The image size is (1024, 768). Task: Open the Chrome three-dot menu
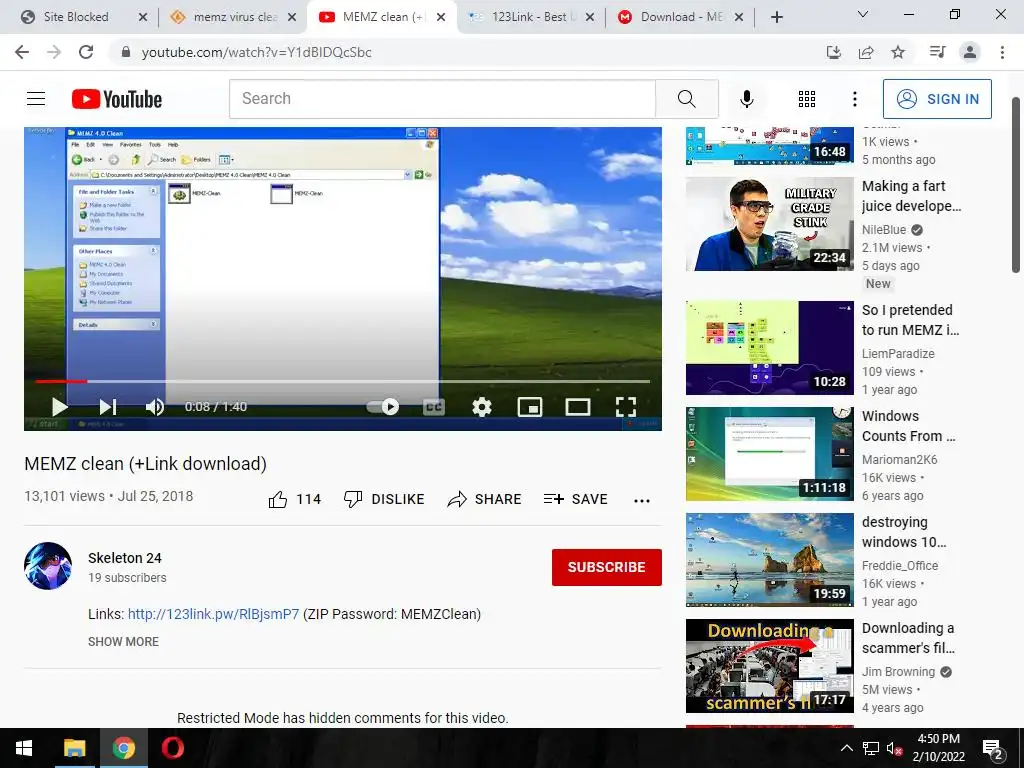(x=1002, y=52)
